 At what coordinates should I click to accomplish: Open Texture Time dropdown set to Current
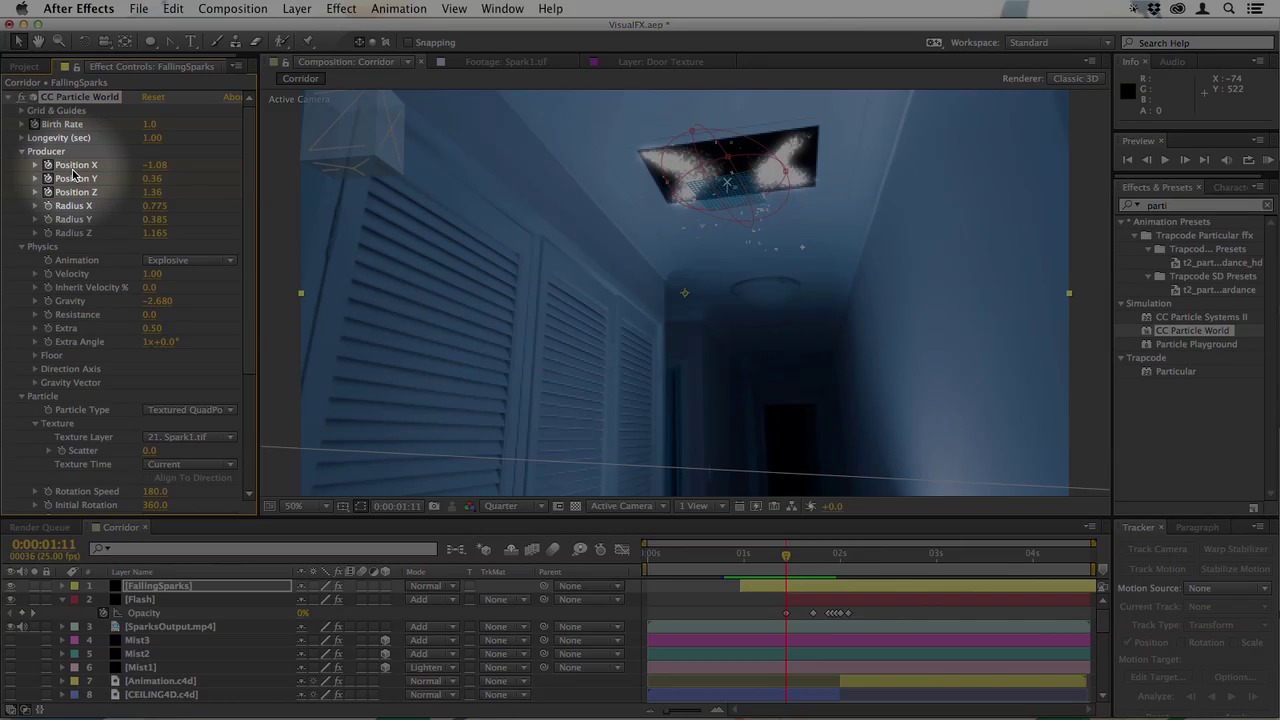coord(189,464)
